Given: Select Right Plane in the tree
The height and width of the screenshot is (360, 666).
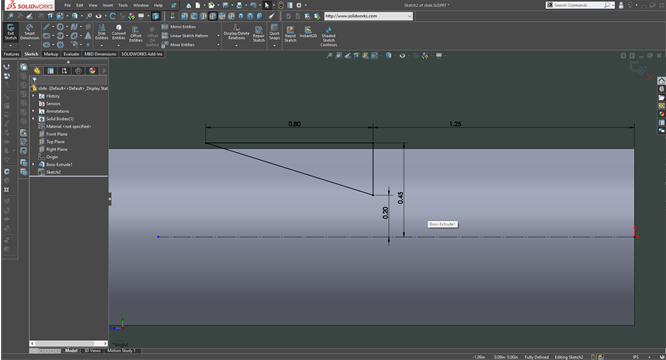Looking at the screenshot, I should tap(53, 149).
